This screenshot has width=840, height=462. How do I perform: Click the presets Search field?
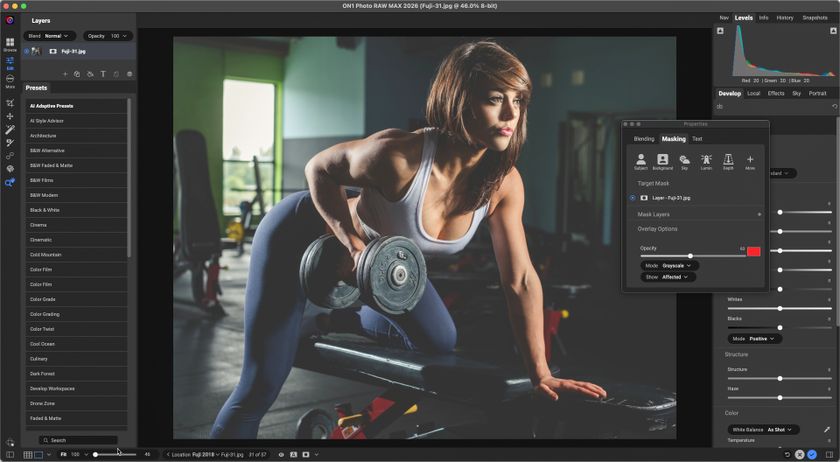click(78, 440)
